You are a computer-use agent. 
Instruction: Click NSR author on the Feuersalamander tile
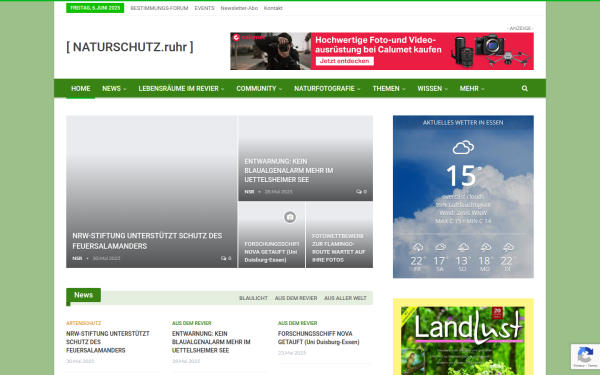point(77,258)
